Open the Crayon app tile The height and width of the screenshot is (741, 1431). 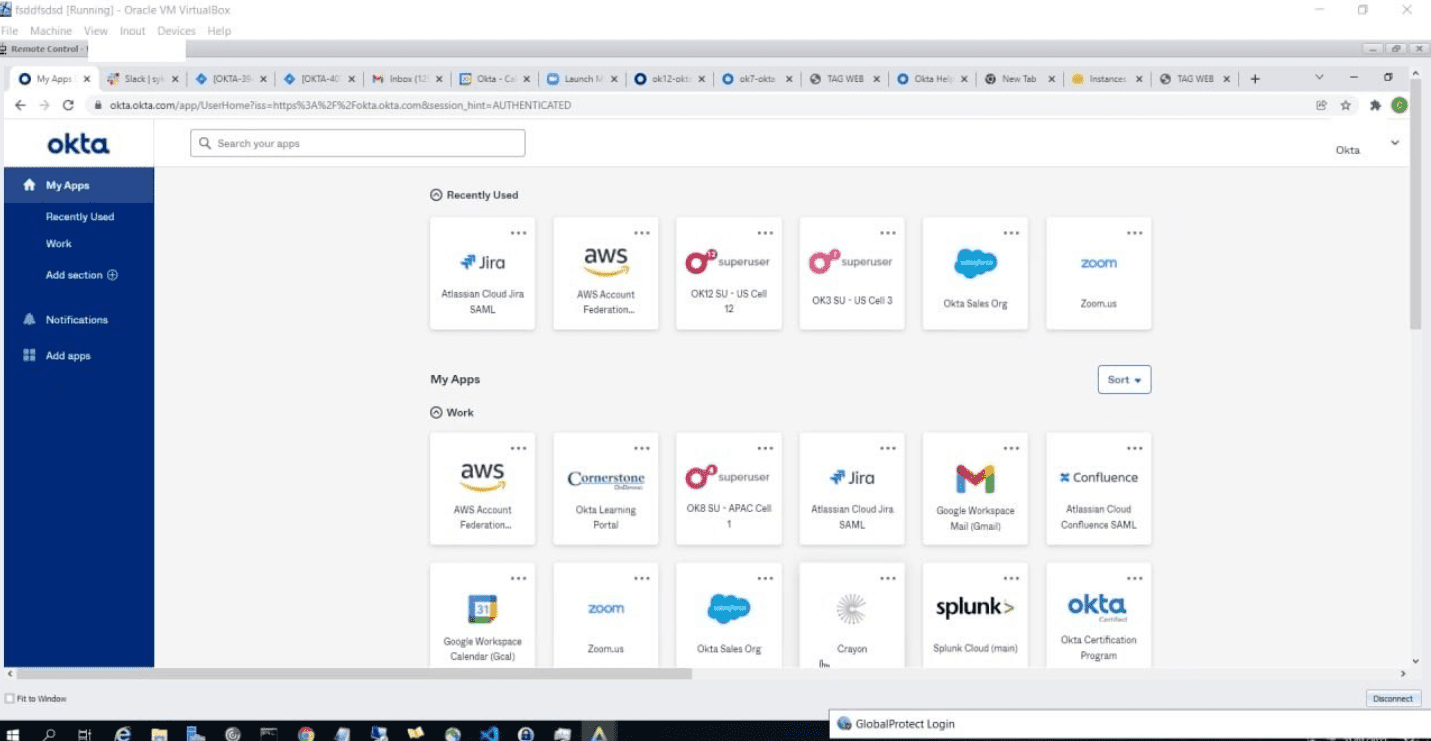tap(852, 615)
